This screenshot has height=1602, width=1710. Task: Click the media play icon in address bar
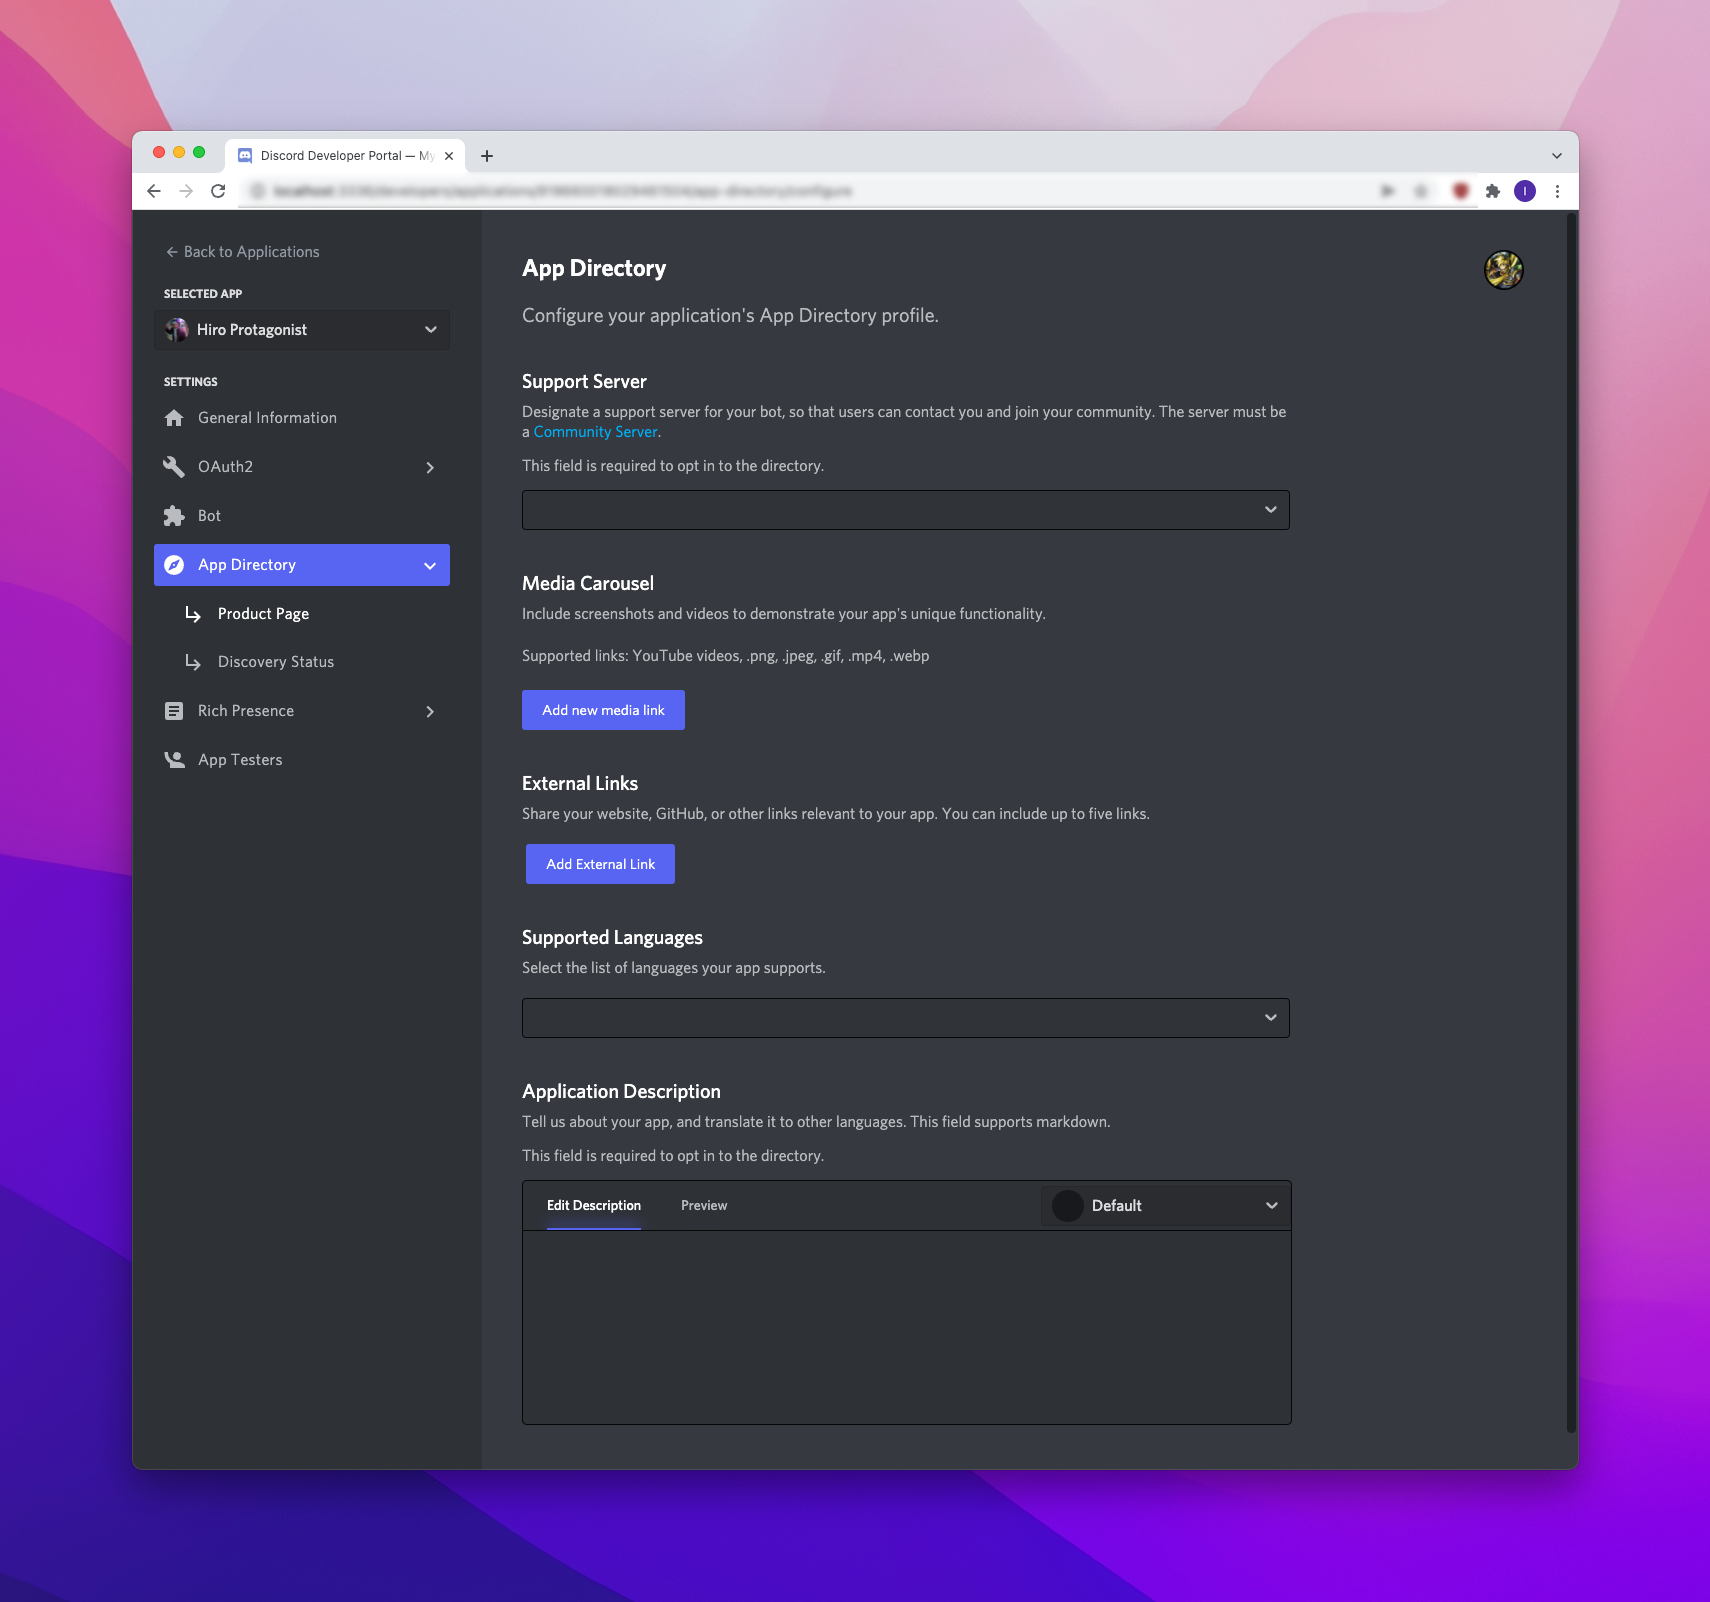[x=1388, y=191]
